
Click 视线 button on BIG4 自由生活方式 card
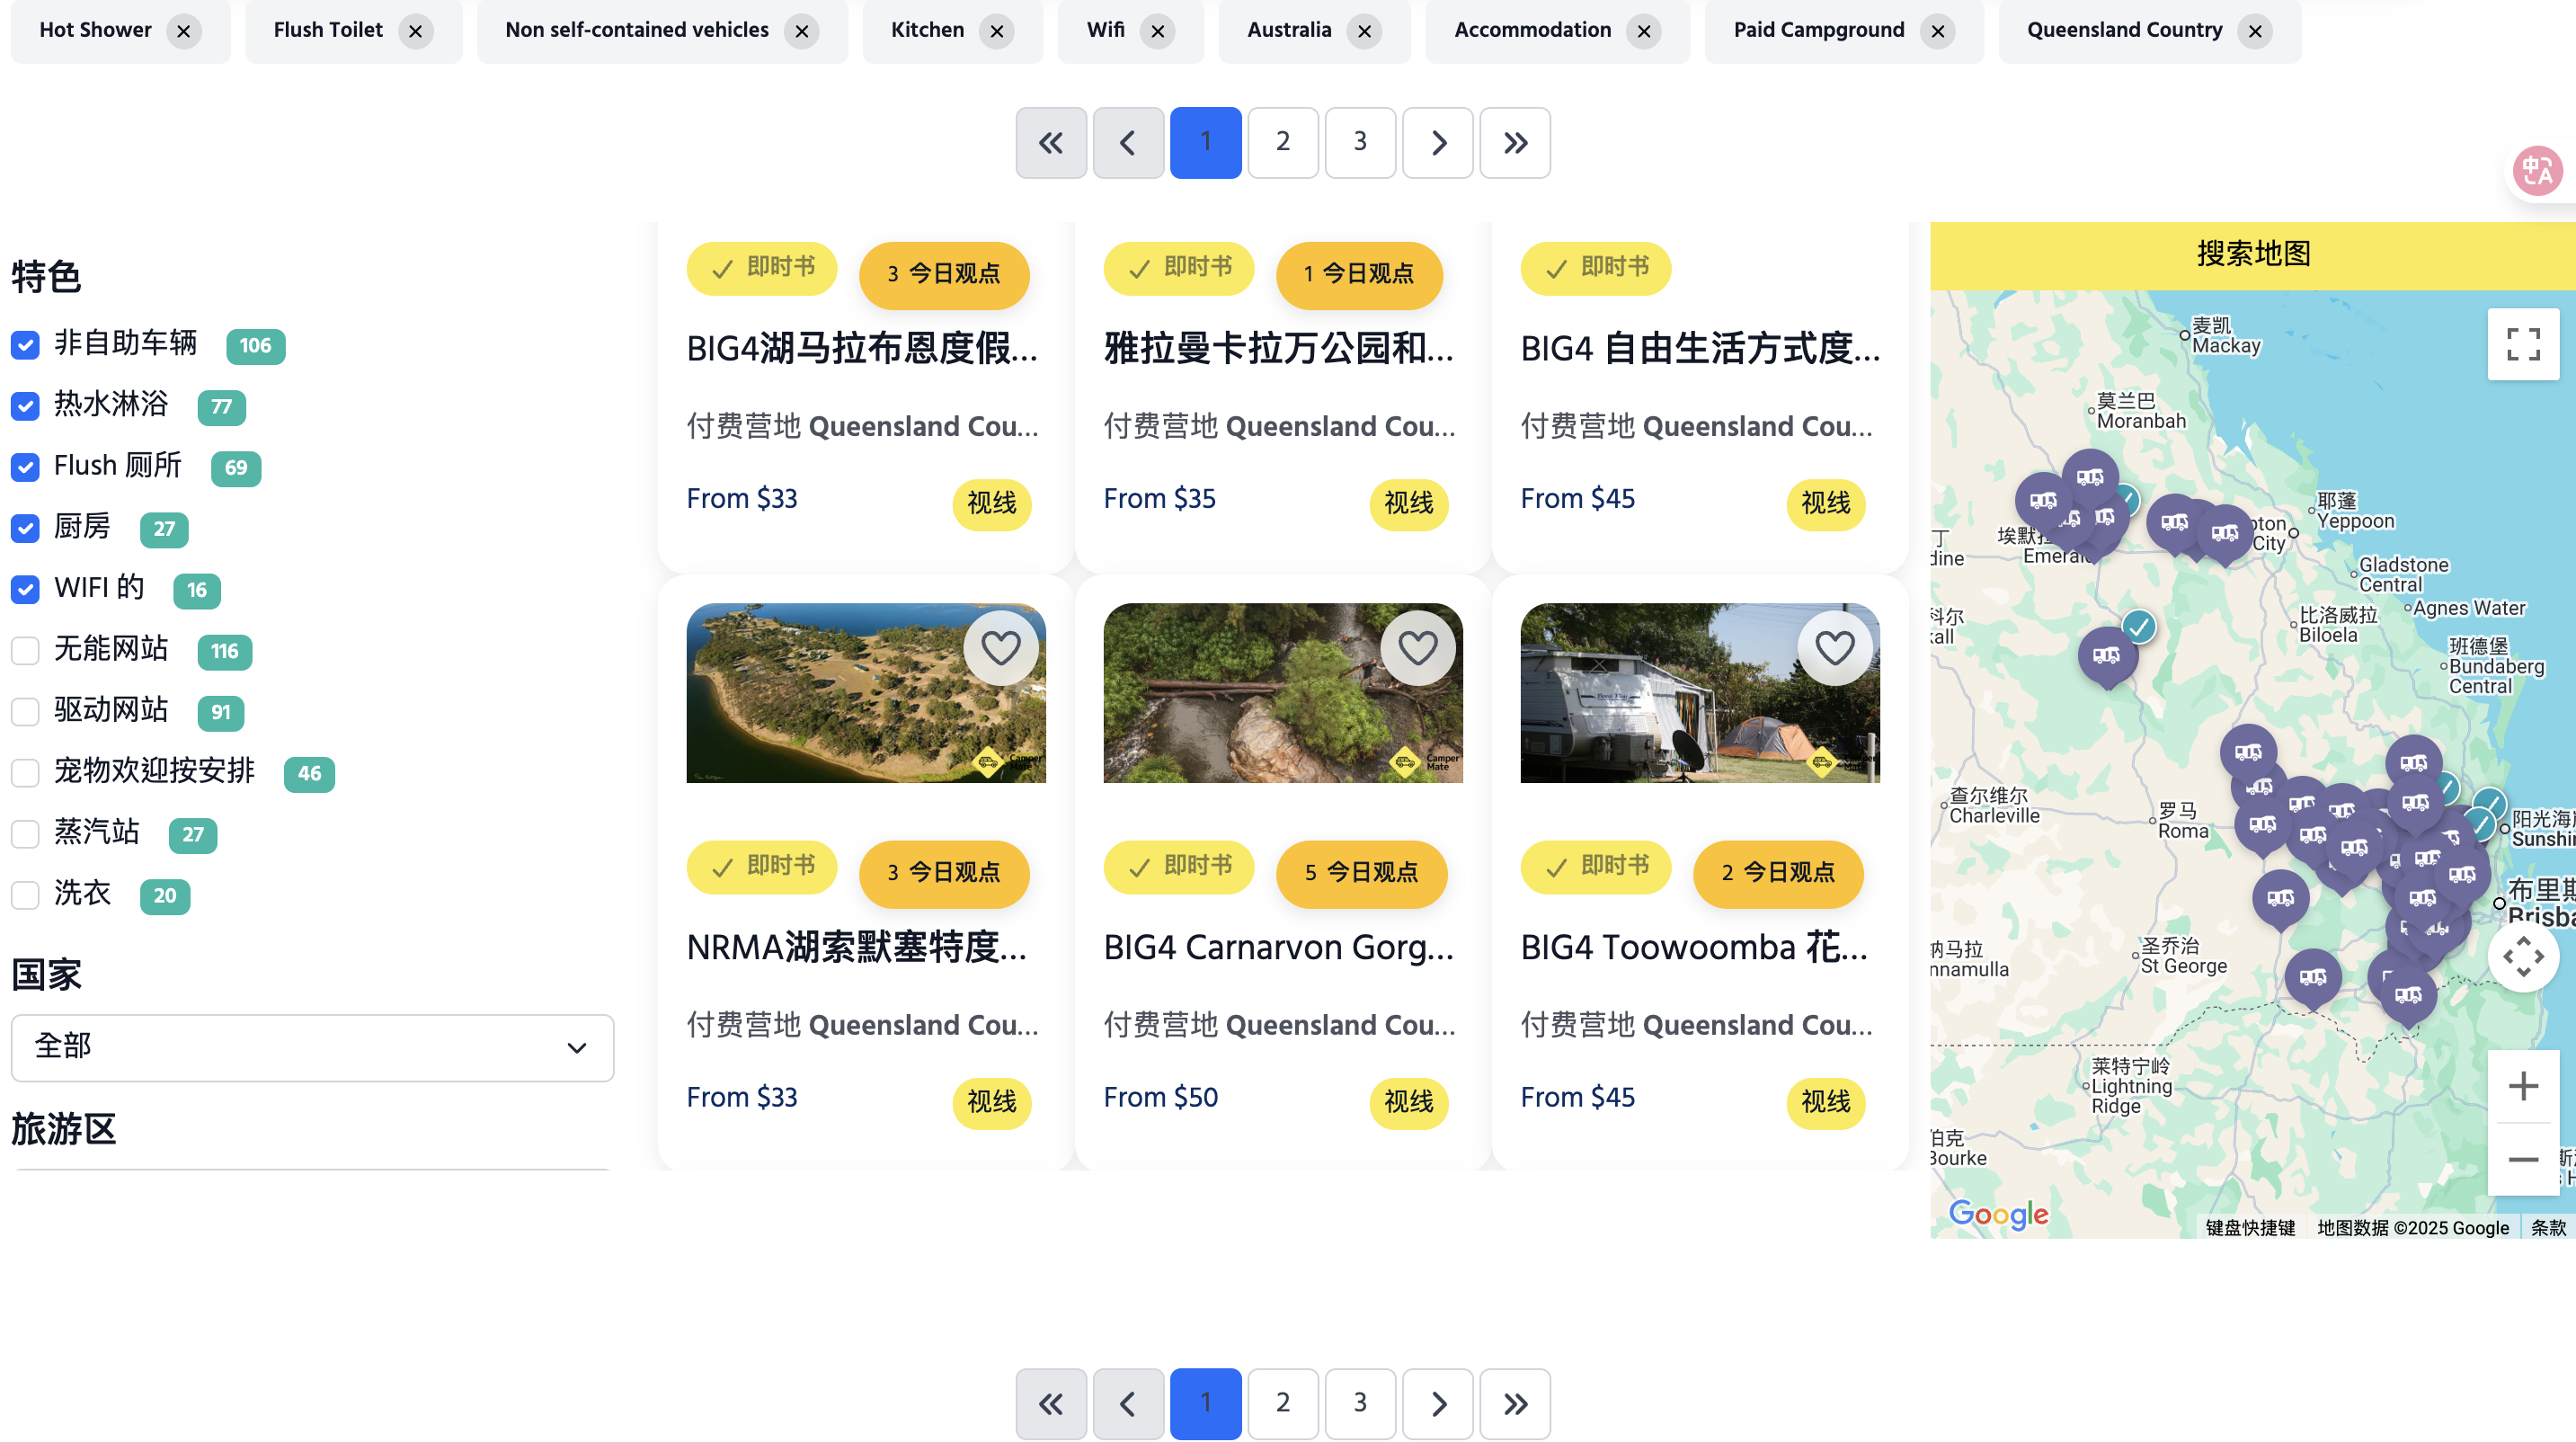[x=1825, y=503]
